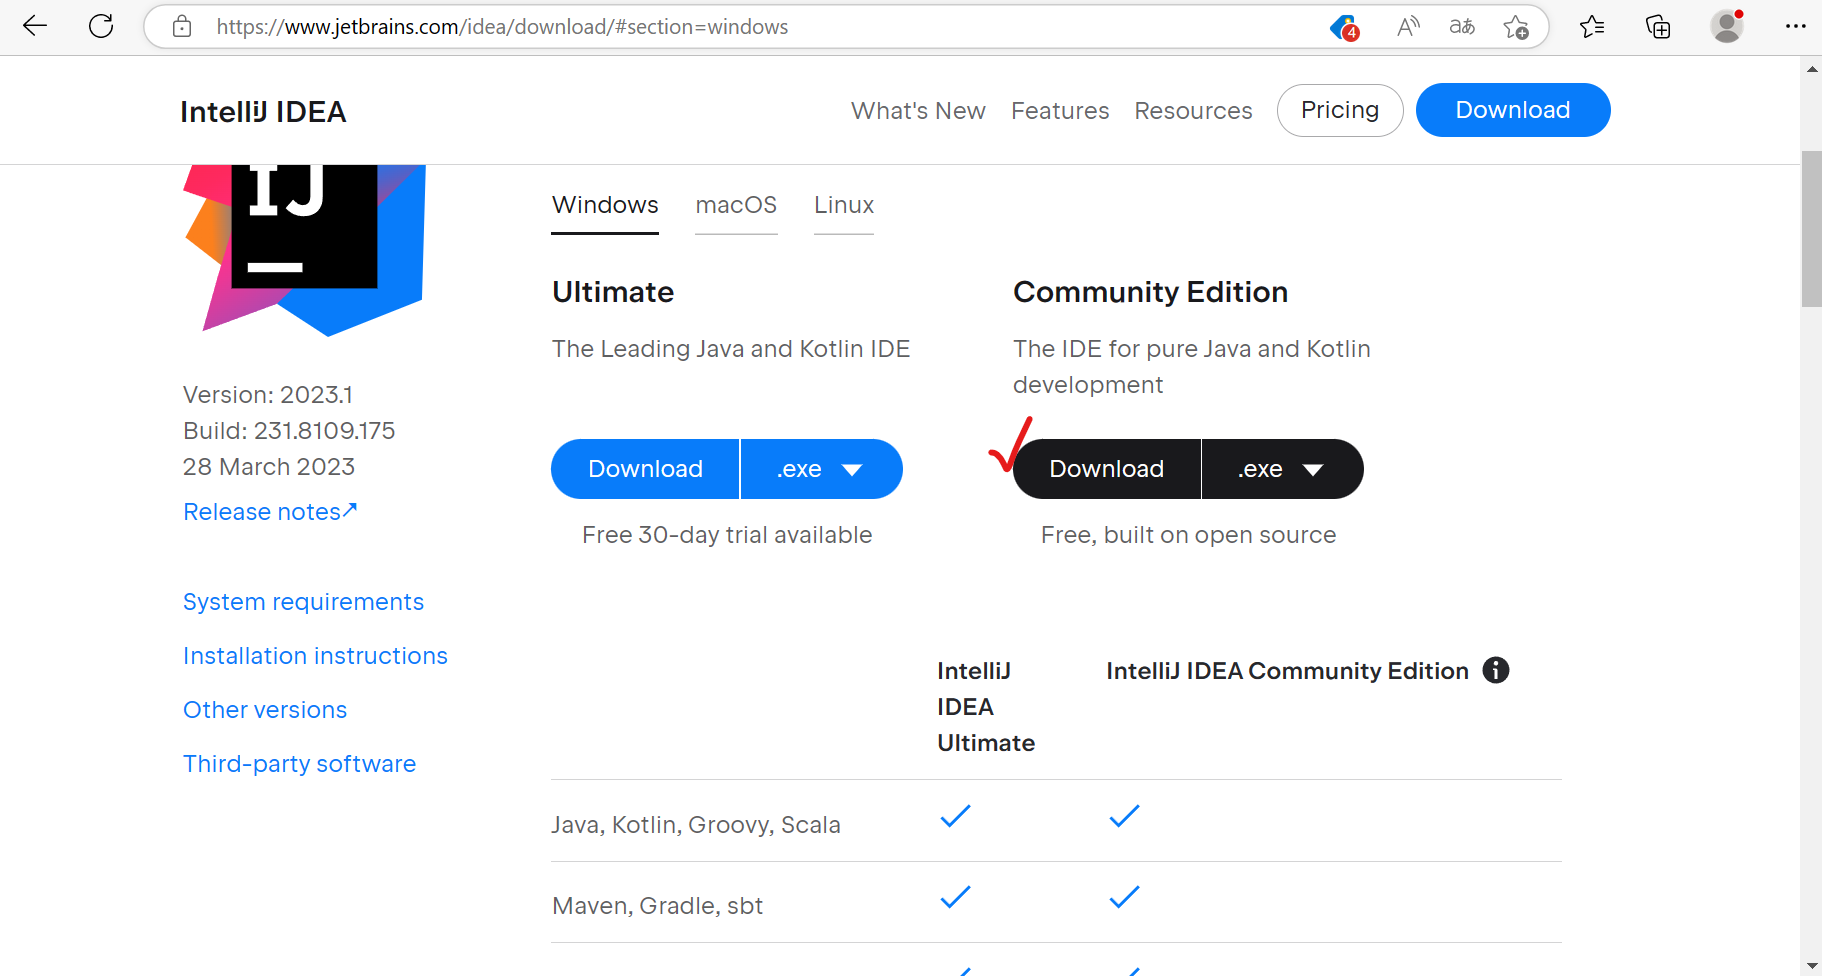The image size is (1822, 976).
Task: Click the 'Ultimate' heading above the description
Action: click(x=613, y=292)
